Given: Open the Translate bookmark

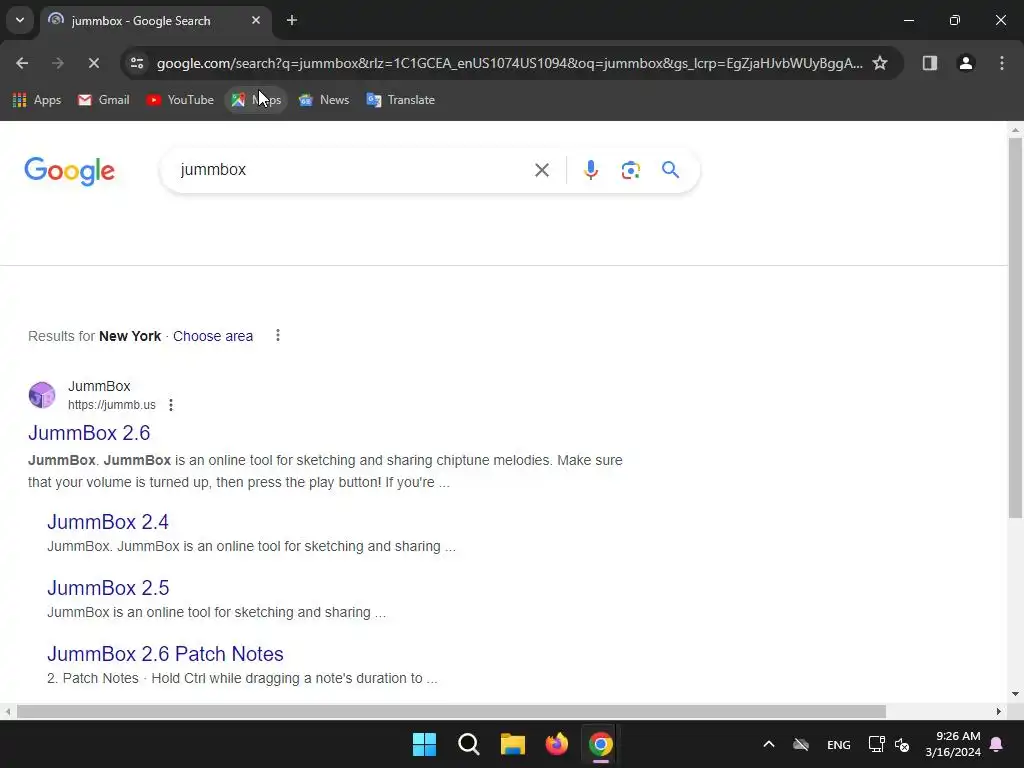Looking at the screenshot, I should (401, 100).
